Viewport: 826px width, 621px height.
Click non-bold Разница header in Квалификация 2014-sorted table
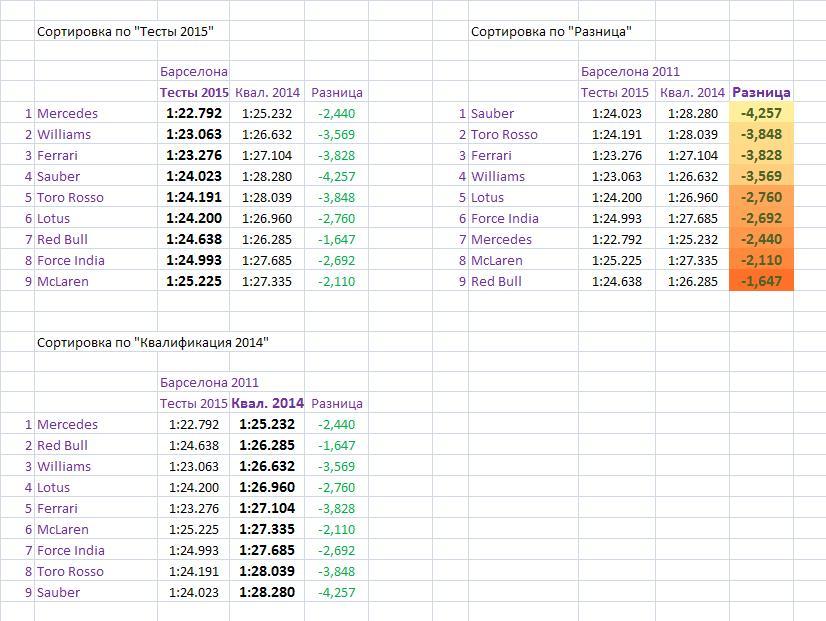[337, 403]
